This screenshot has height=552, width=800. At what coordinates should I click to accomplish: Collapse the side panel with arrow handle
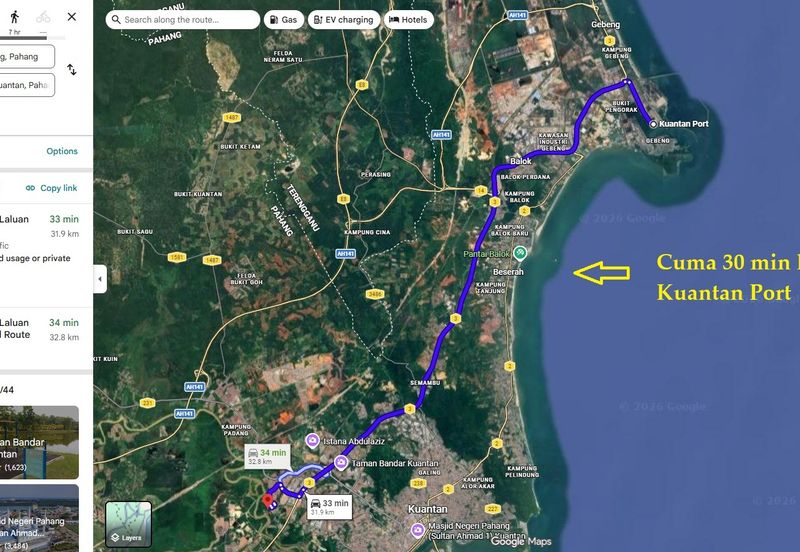(x=99, y=279)
